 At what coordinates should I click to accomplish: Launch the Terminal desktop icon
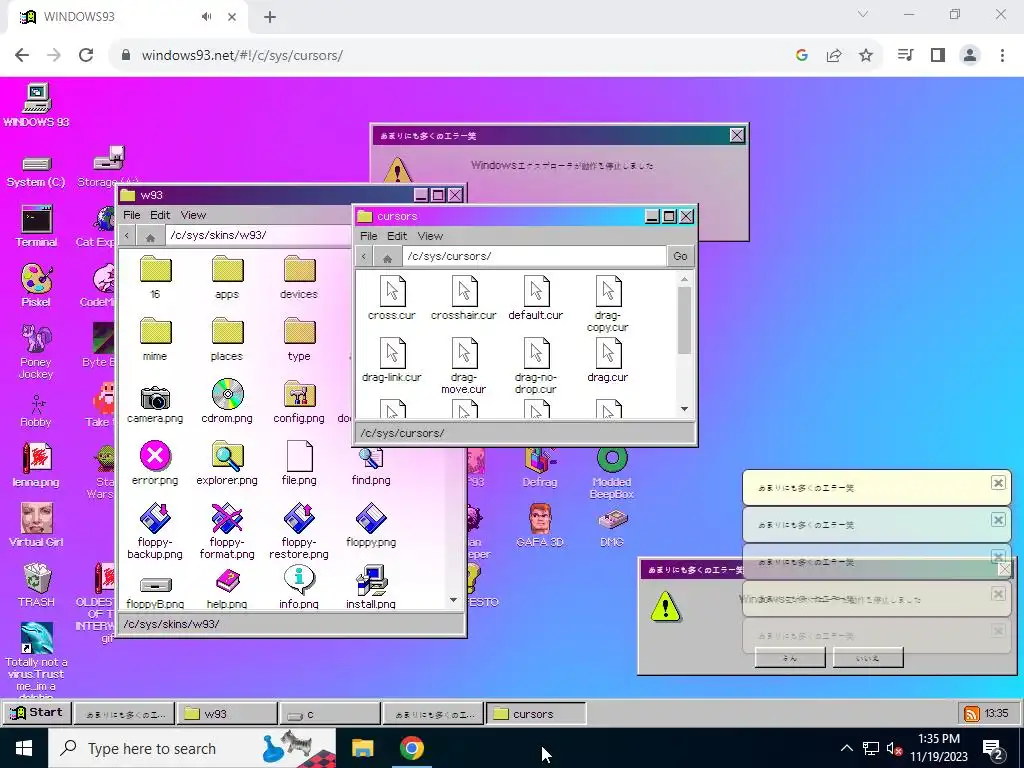tap(37, 227)
